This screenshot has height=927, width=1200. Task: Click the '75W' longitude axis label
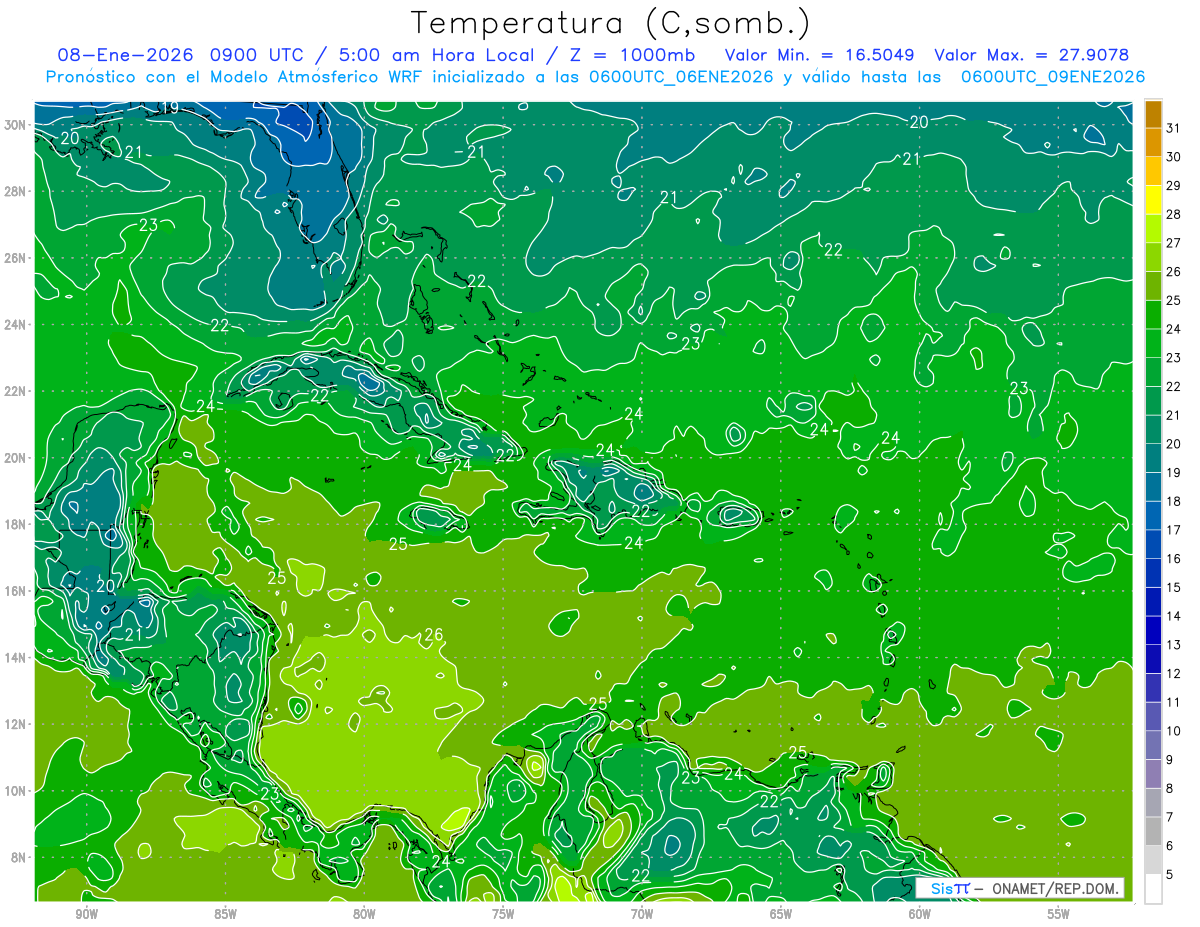[503, 914]
